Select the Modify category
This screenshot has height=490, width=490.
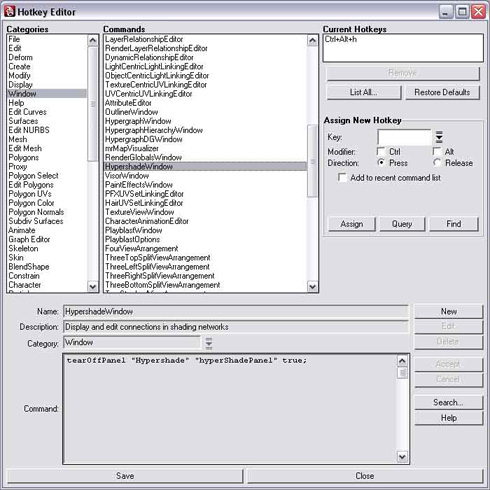coord(46,75)
